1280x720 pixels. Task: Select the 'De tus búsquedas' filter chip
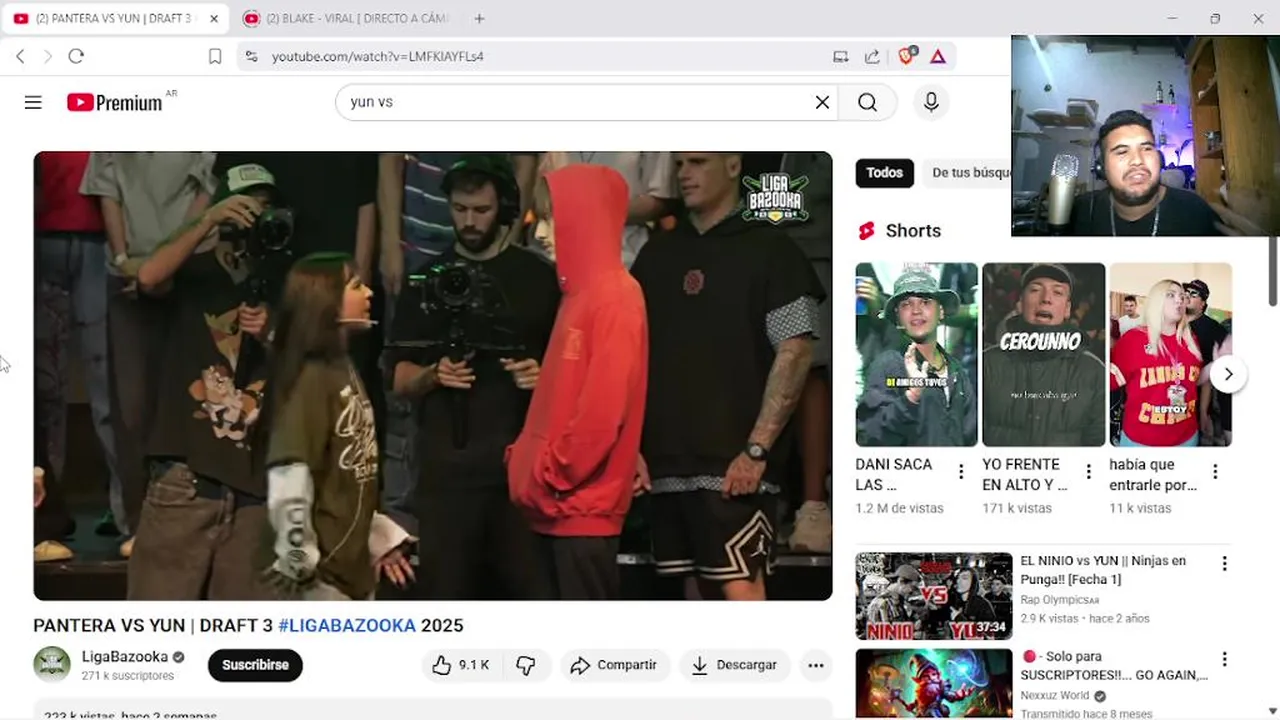pyautogui.click(x=966, y=173)
